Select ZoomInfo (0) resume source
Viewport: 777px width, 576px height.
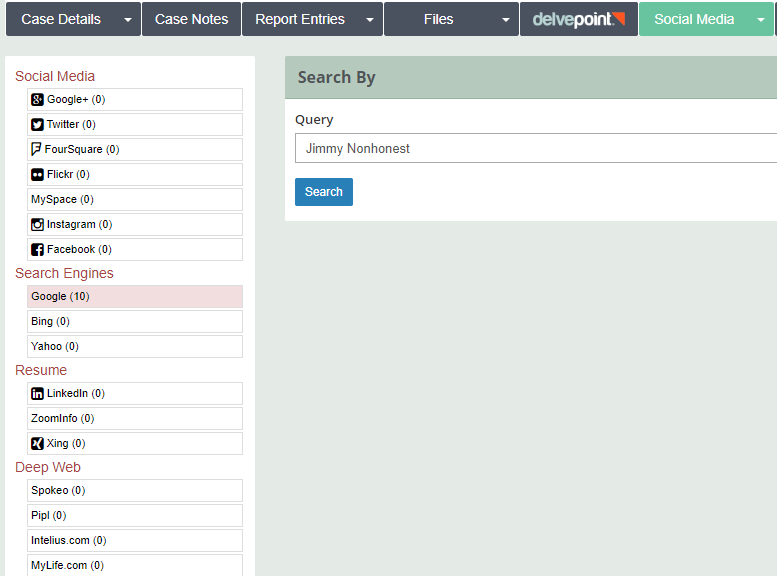point(135,418)
